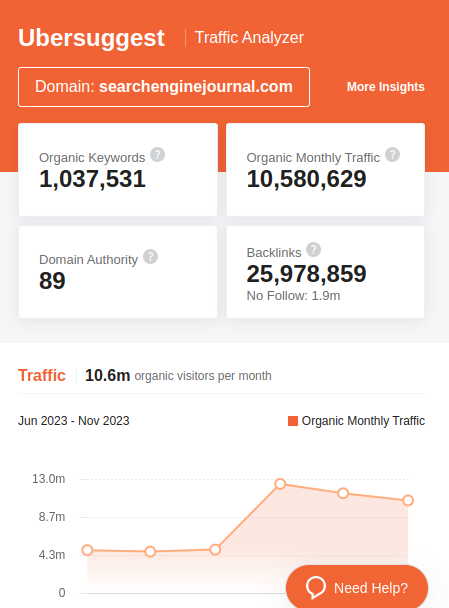
Task: Open the Organic Monthly Traffic help icon
Action: (x=392, y=154)
